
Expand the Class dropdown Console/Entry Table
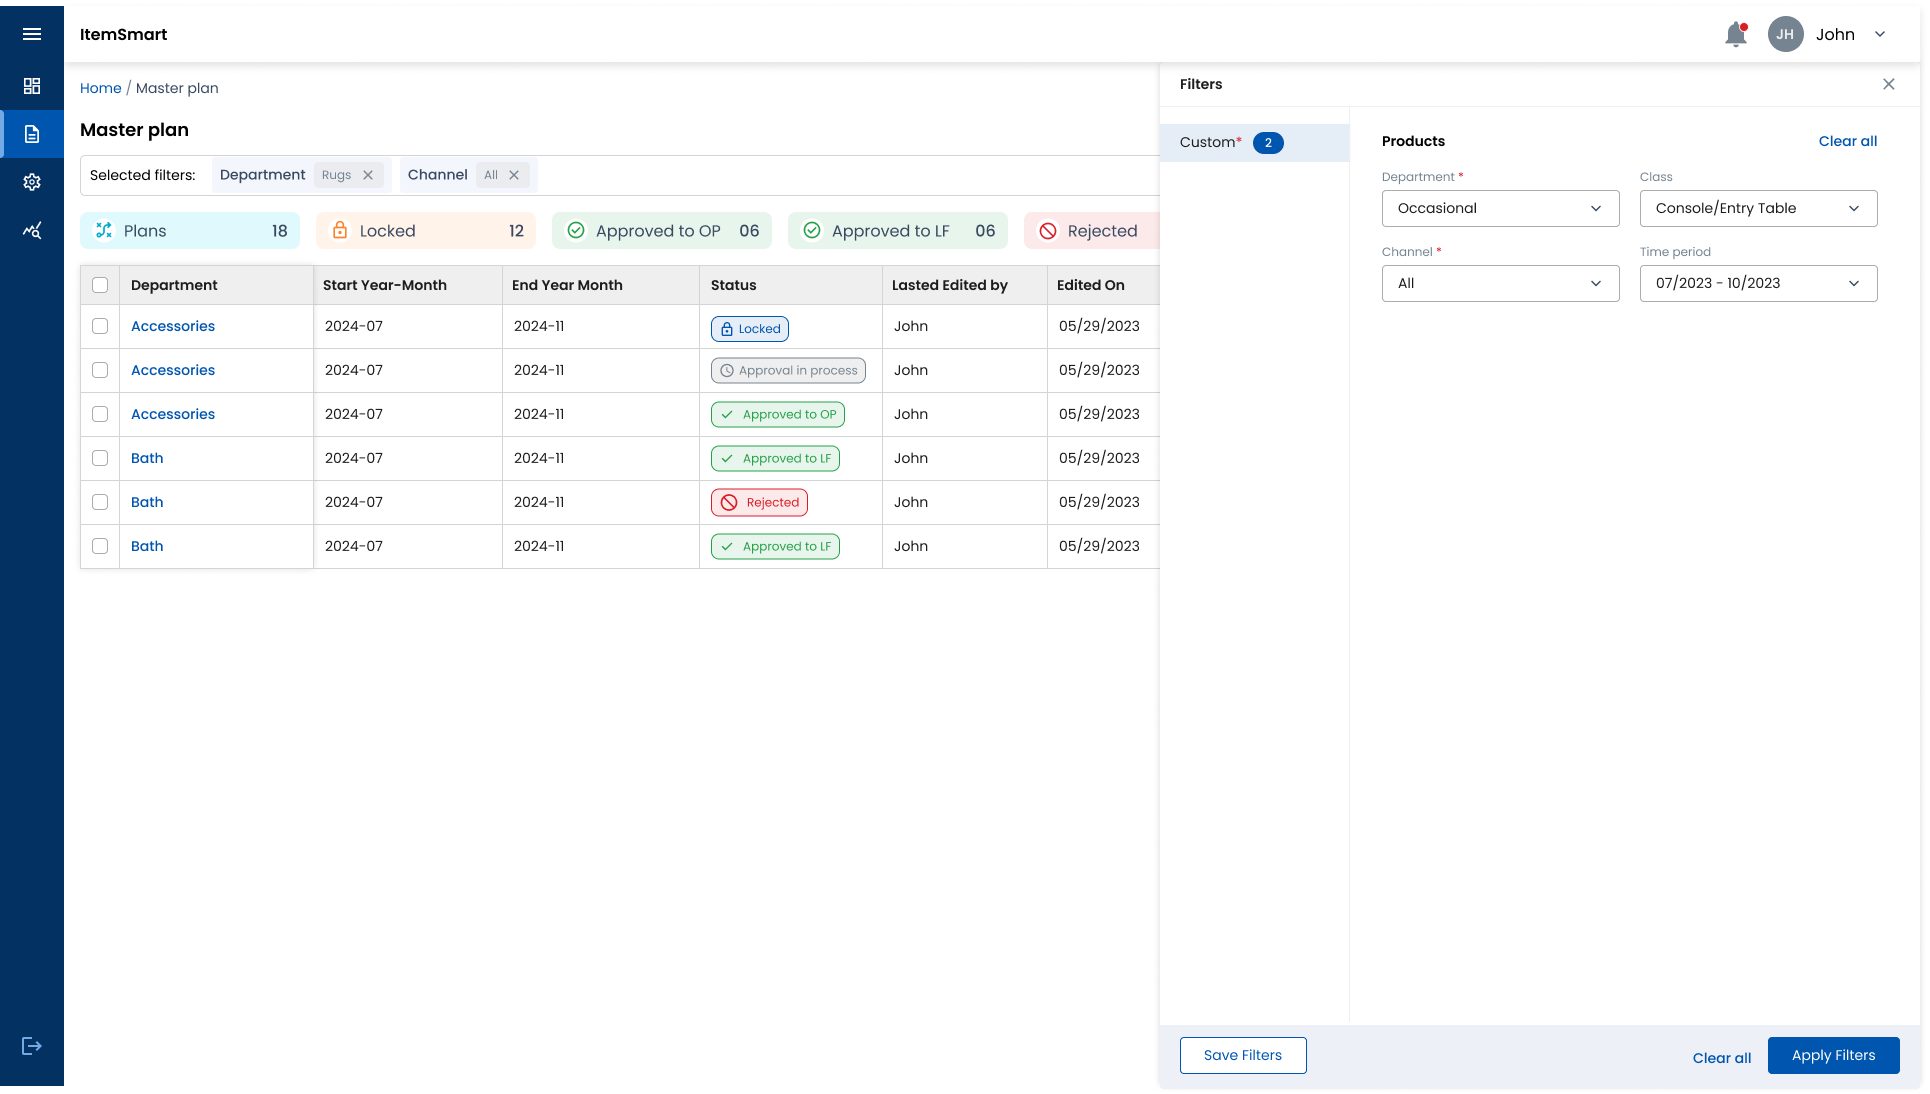[1758, 208]
